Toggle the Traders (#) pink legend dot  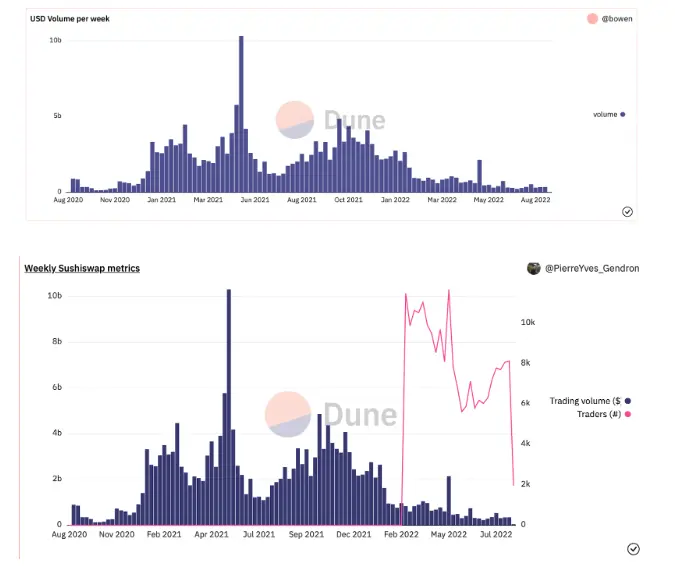(x=628, y=414)
